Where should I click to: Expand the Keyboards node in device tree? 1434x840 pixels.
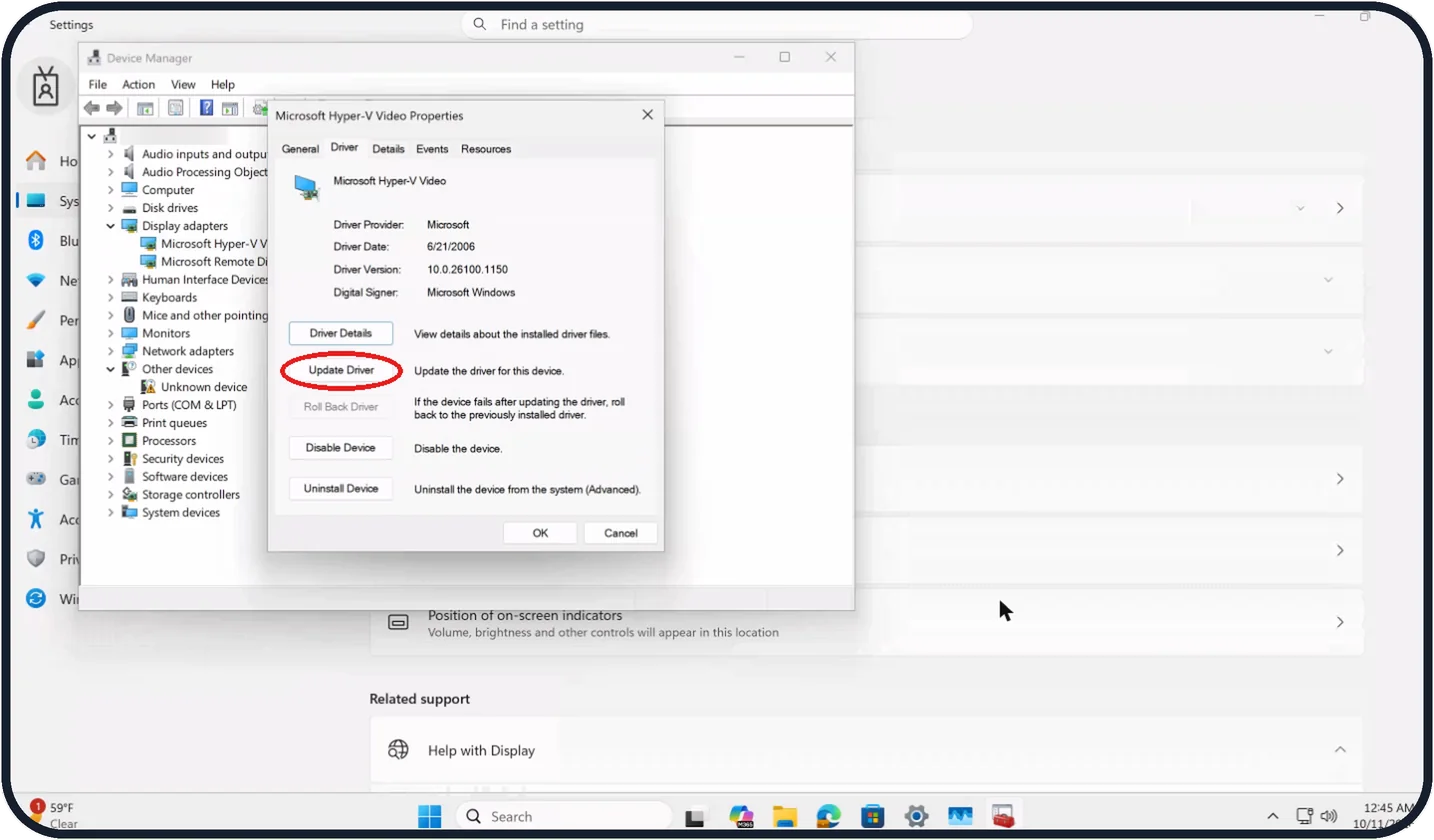click(x=111, y=297)
